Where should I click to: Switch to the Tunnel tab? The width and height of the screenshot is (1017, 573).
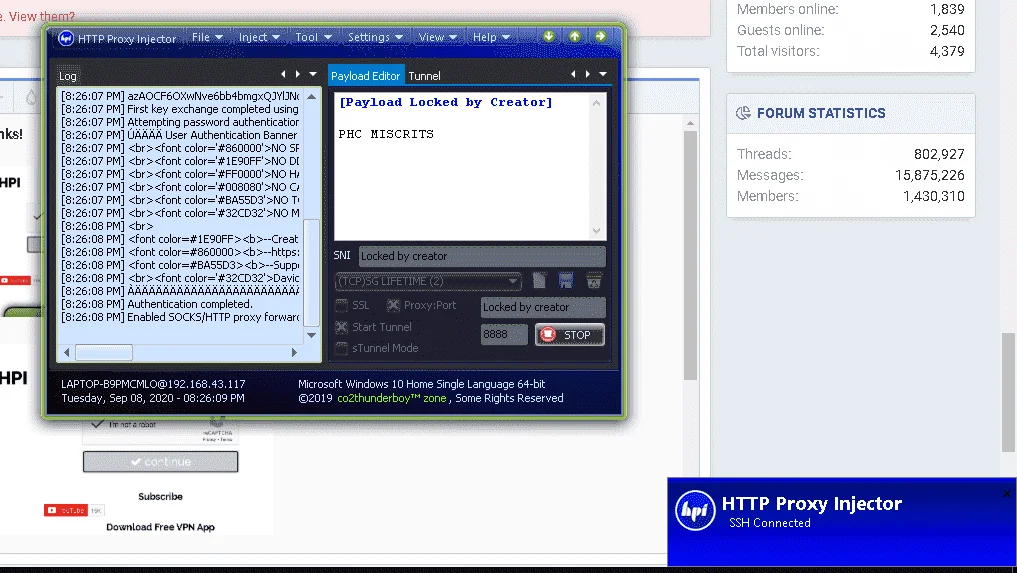tap(425, 76)
